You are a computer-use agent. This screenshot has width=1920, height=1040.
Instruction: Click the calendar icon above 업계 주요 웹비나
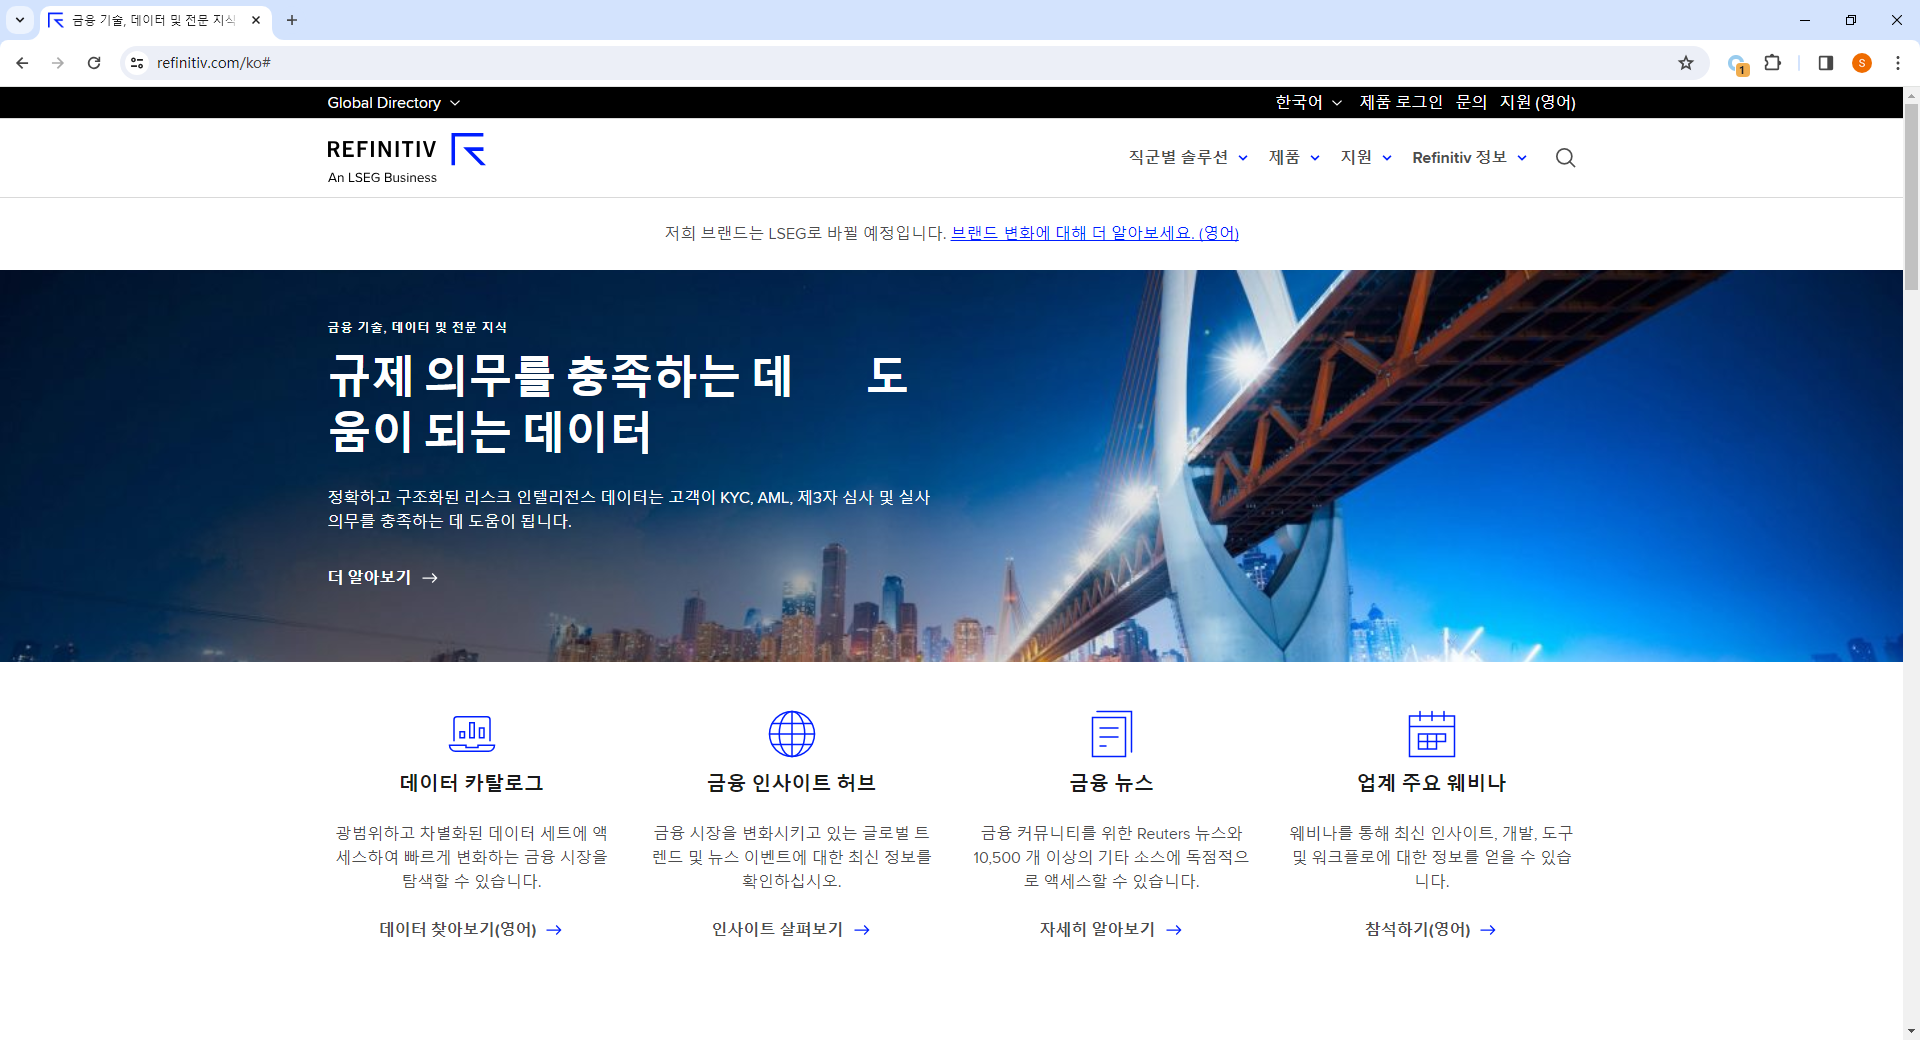tap(1432, 734)
